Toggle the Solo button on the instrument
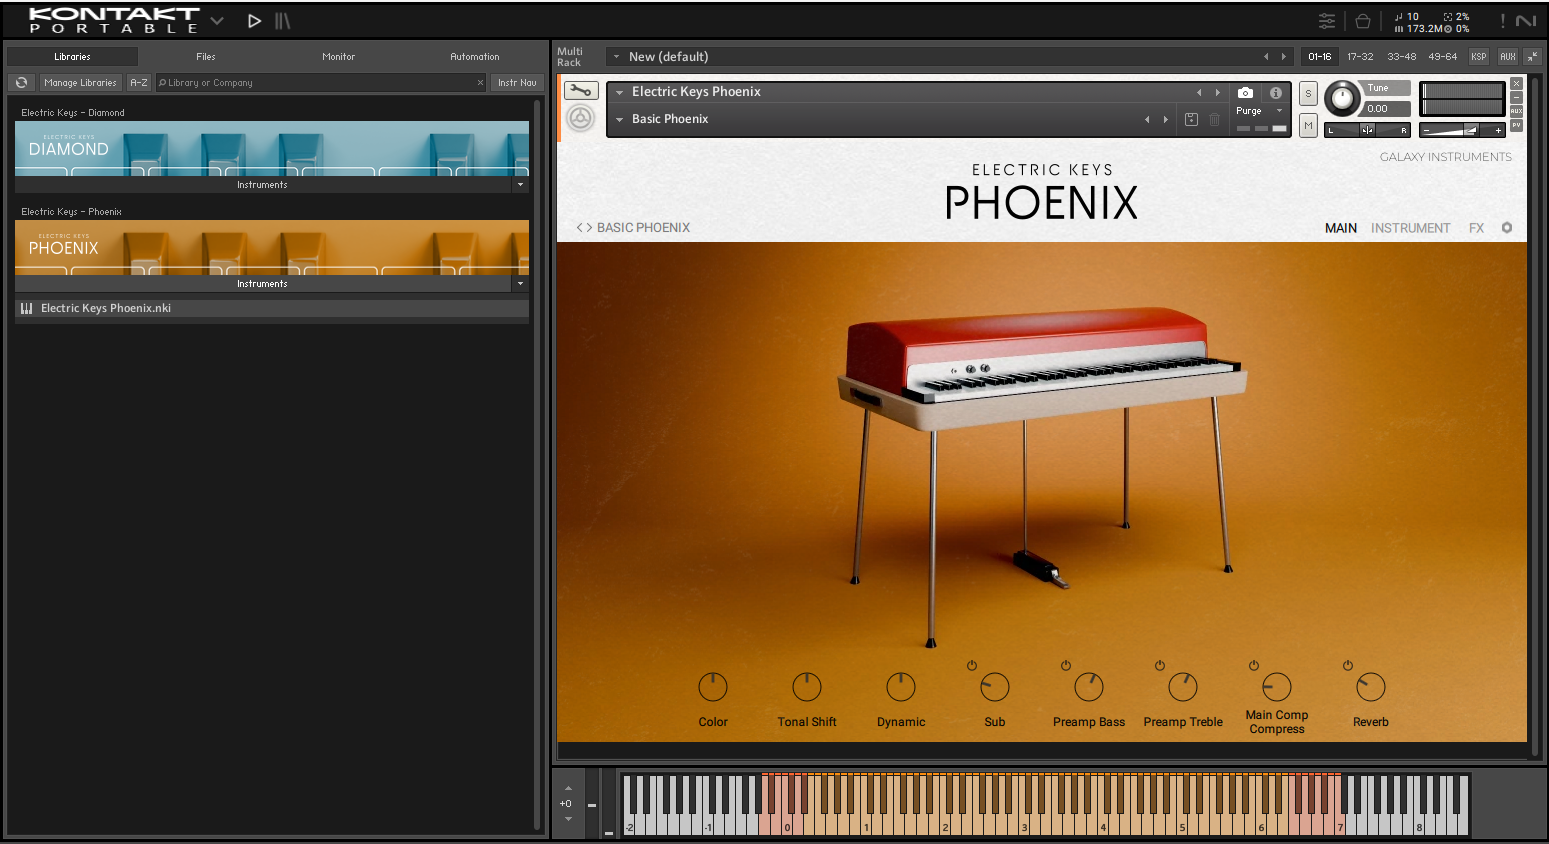This screenshot has width=1549, height=844. point(1308,94)
